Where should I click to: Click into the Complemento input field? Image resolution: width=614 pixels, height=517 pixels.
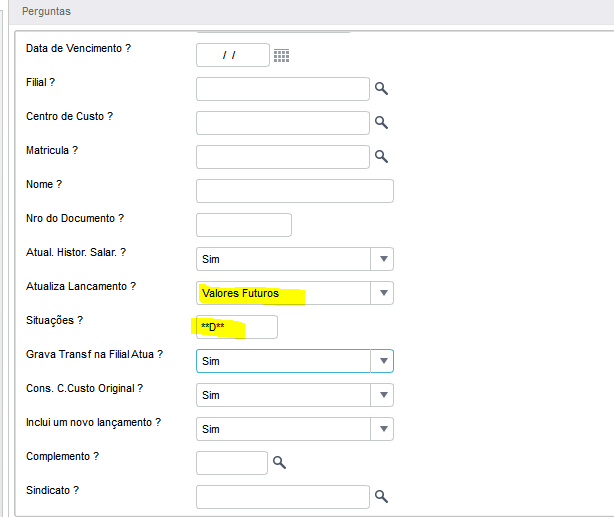pyautogui.click(x=232, y=463)
